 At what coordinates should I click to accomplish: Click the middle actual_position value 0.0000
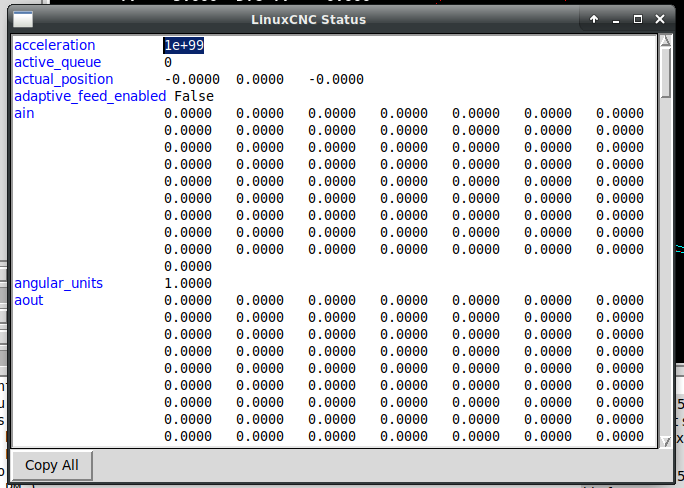[260, 79]
